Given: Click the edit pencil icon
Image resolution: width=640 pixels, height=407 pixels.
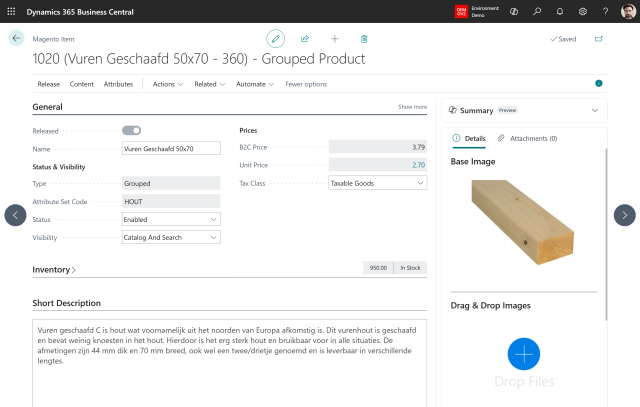Looking at the screenshot, I should tap(276, 39).
